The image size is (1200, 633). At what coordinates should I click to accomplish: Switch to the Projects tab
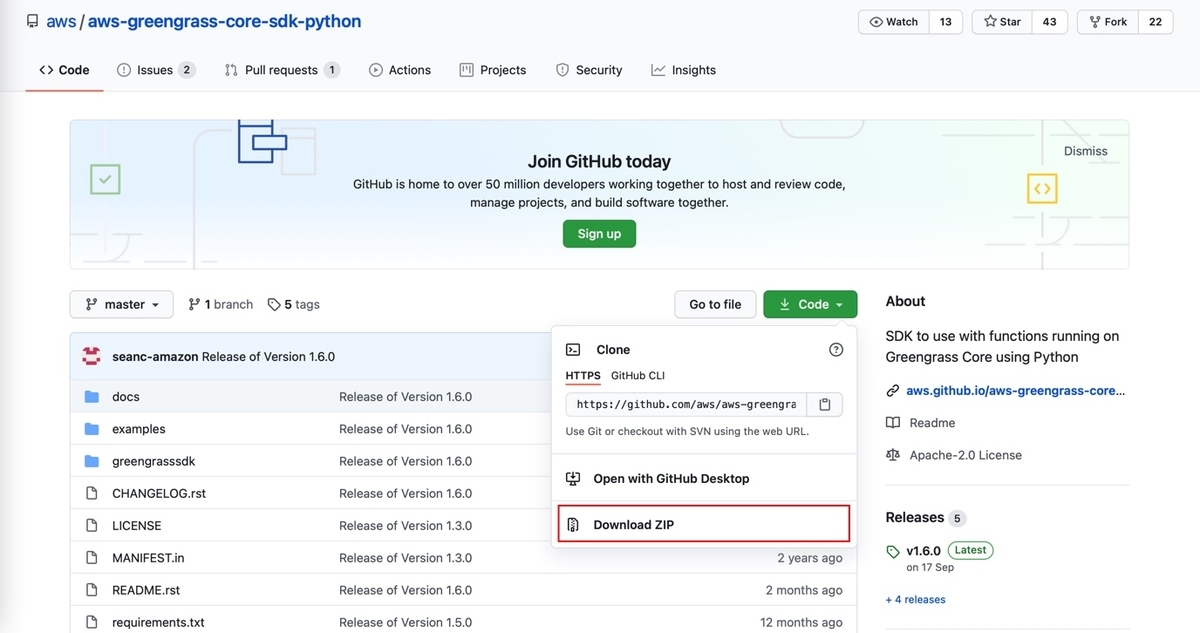click(x=493, y=70)
